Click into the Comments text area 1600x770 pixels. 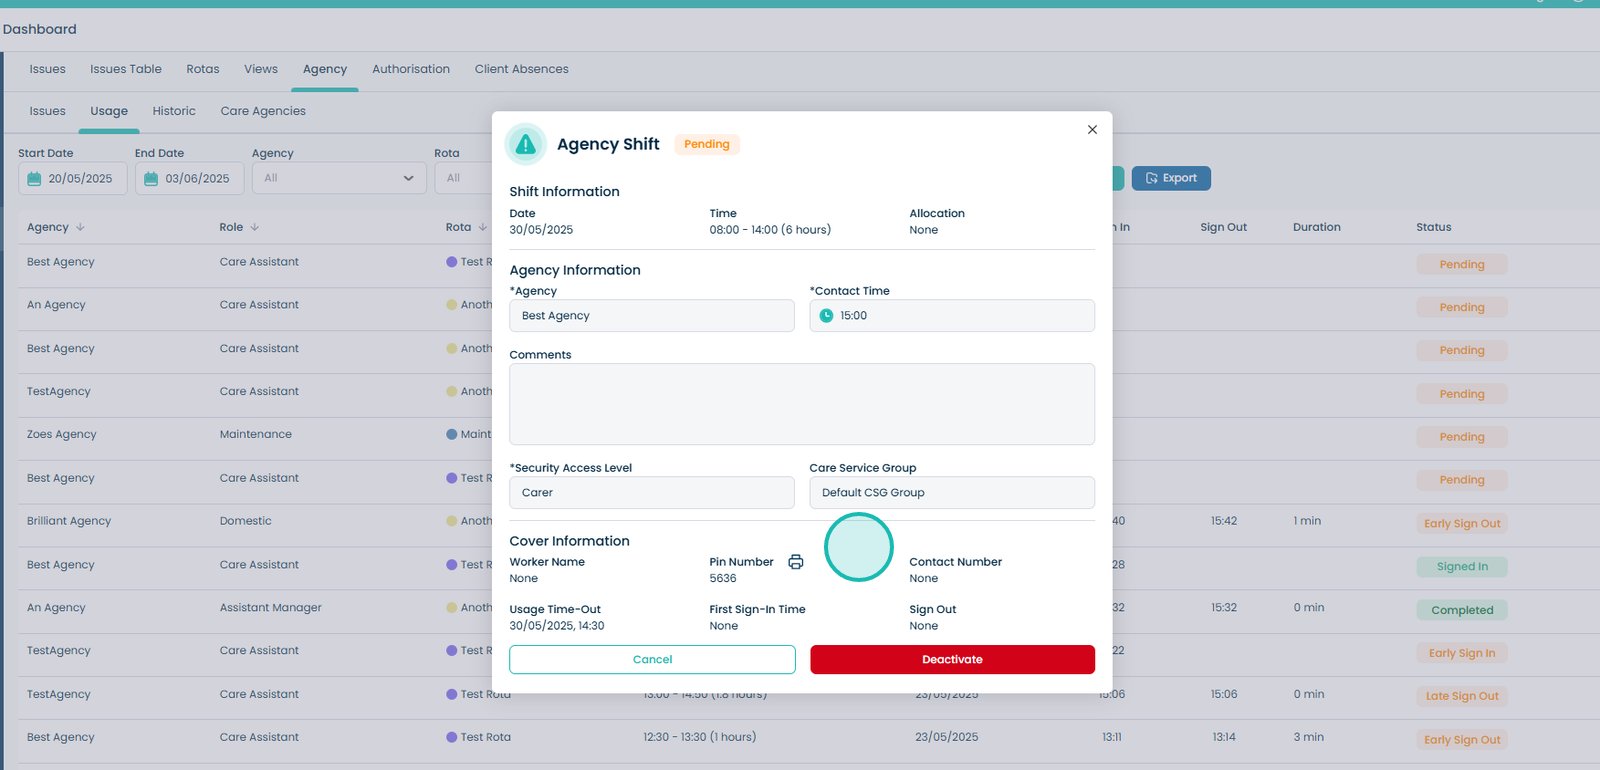(x=801, y=404)
